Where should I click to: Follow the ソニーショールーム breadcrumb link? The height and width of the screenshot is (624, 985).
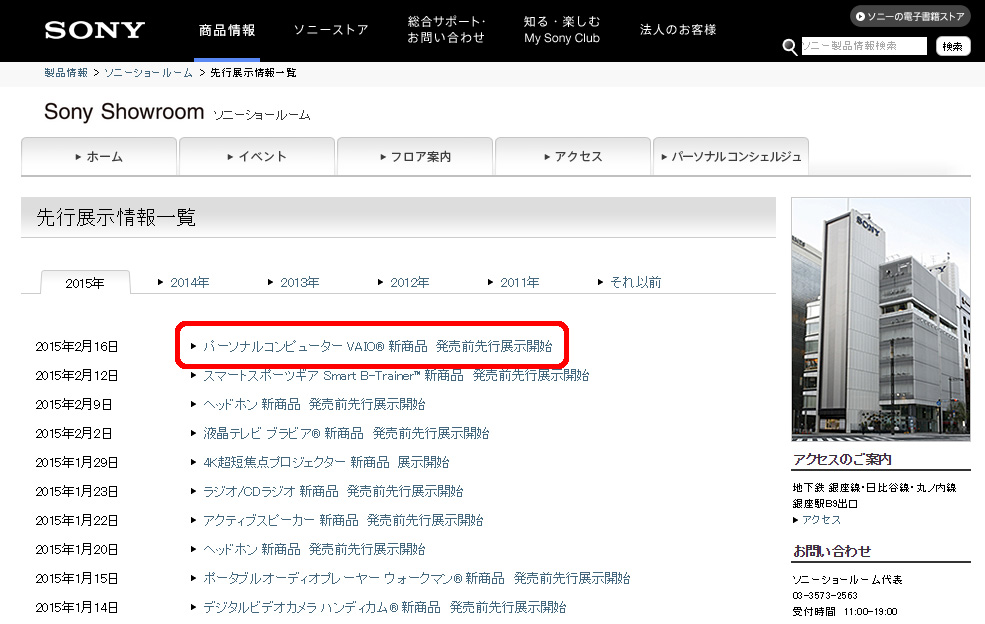click(148, 73)
